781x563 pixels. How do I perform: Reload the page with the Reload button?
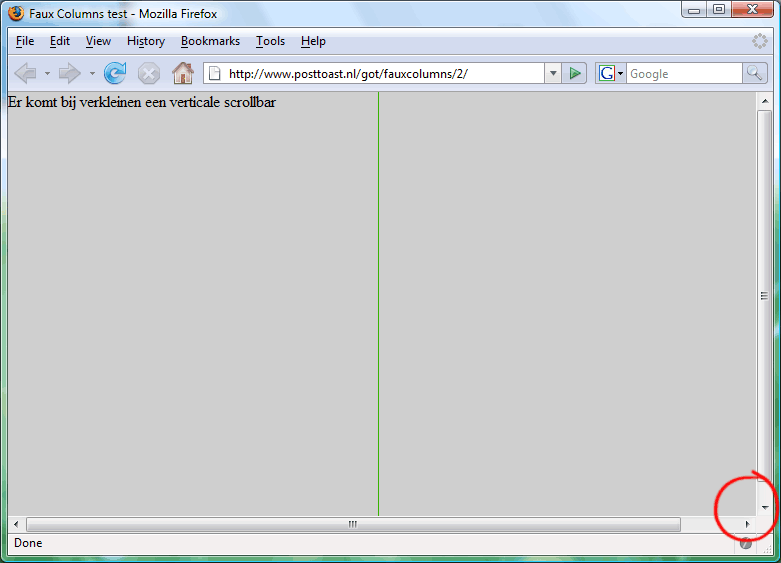[115, 74]
